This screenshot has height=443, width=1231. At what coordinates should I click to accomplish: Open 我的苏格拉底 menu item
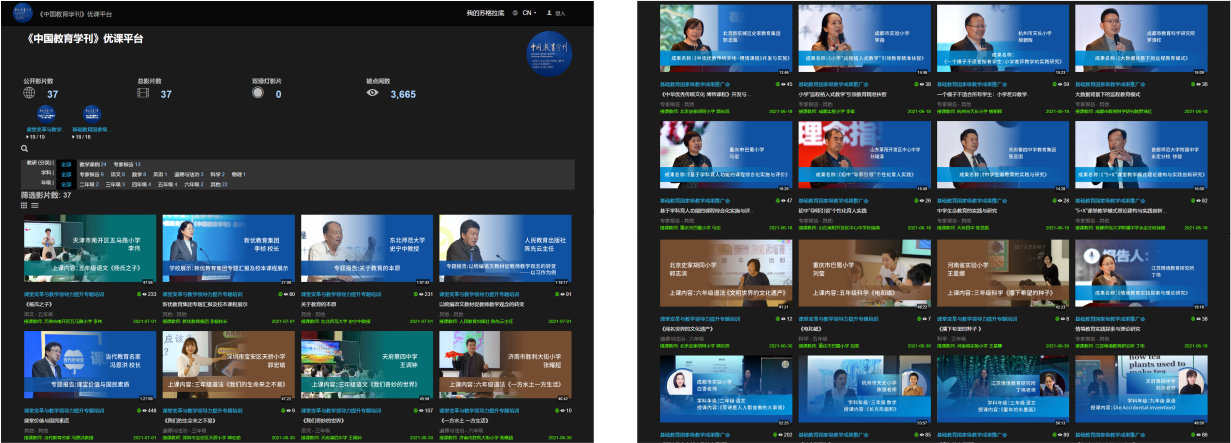pos(484,13)
